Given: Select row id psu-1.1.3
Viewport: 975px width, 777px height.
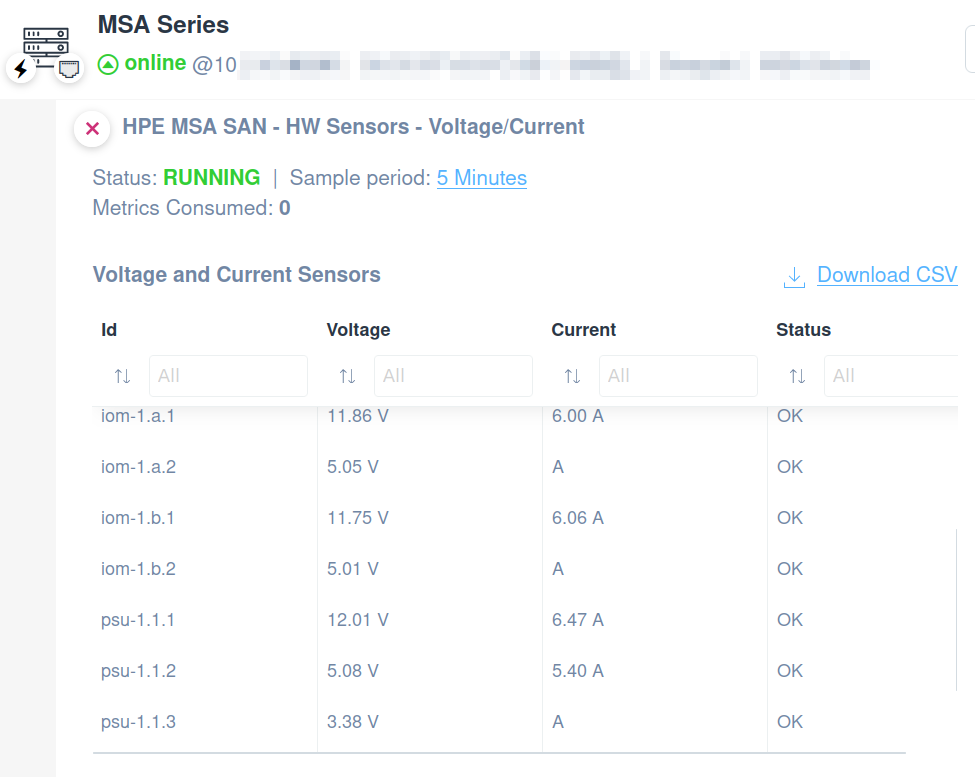Looking at the screenshot, I should [139, 722].
